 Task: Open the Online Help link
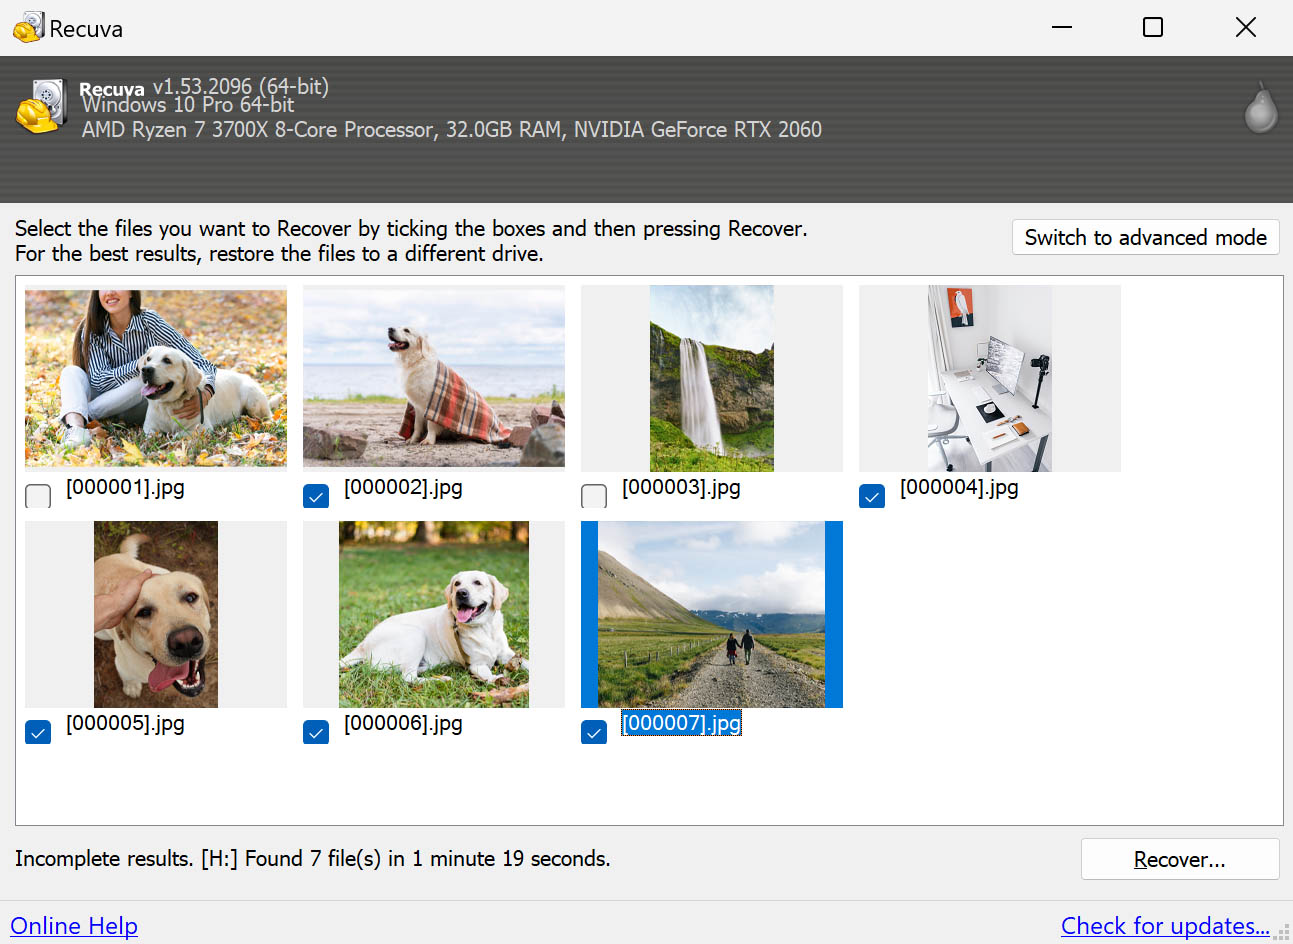pos(74,926)
